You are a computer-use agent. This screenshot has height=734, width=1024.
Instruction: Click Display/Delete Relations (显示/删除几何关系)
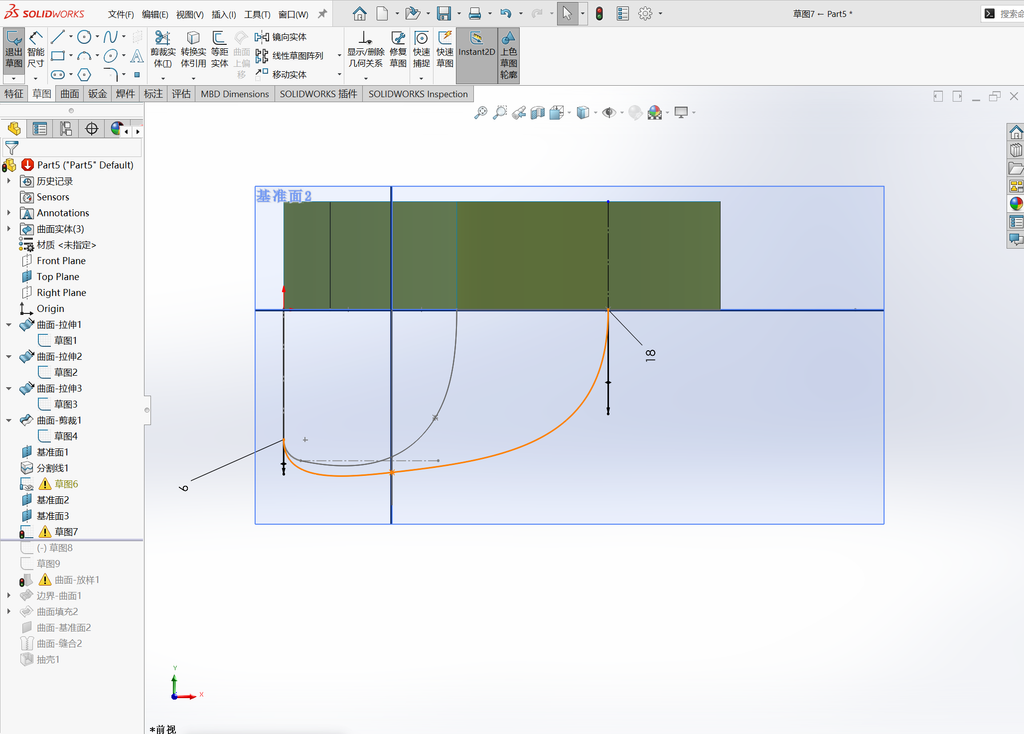365,49
